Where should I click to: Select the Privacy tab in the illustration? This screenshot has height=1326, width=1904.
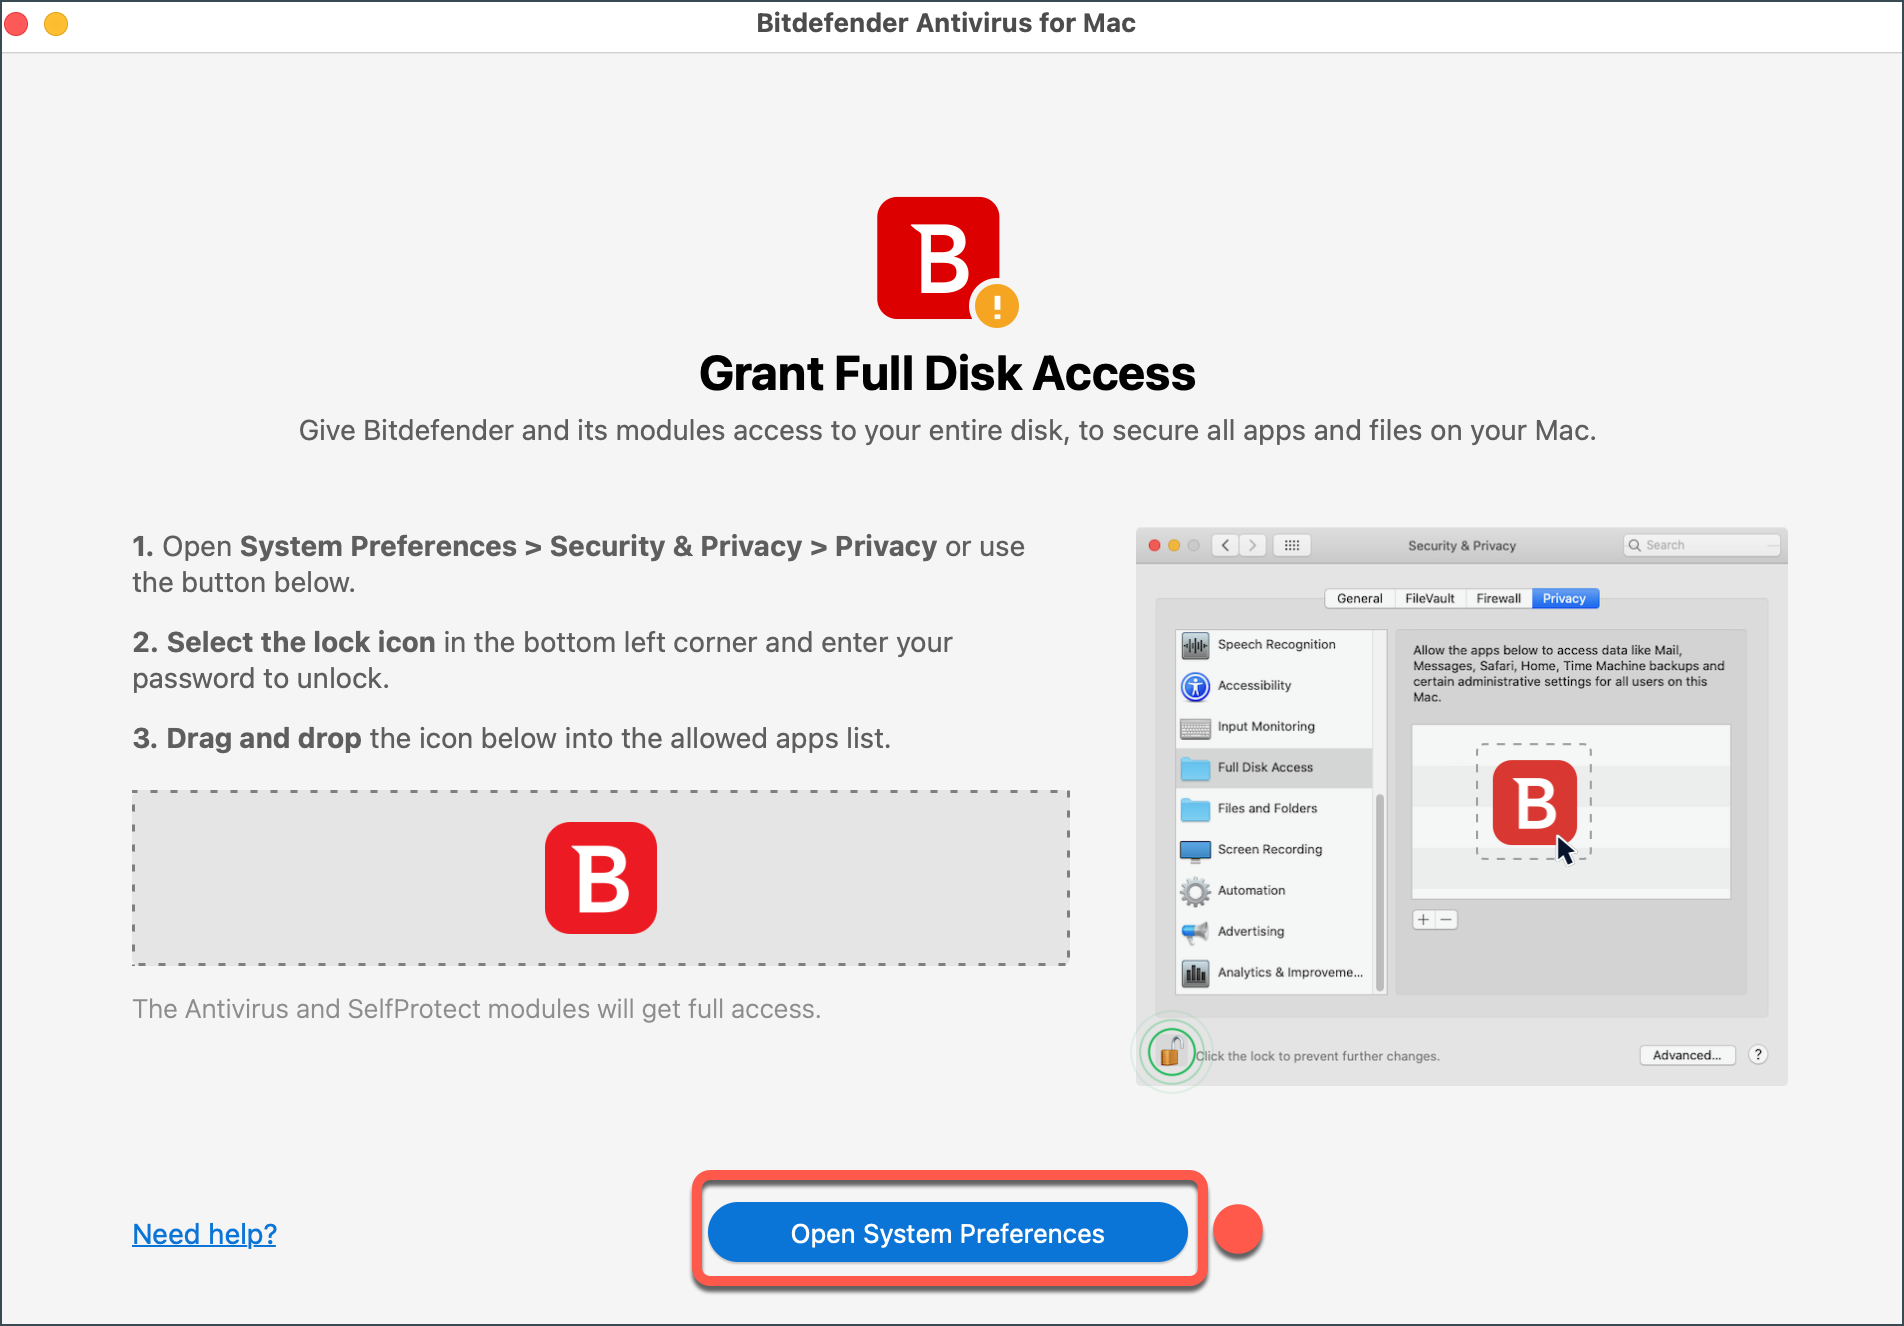tap(1564, 598)
